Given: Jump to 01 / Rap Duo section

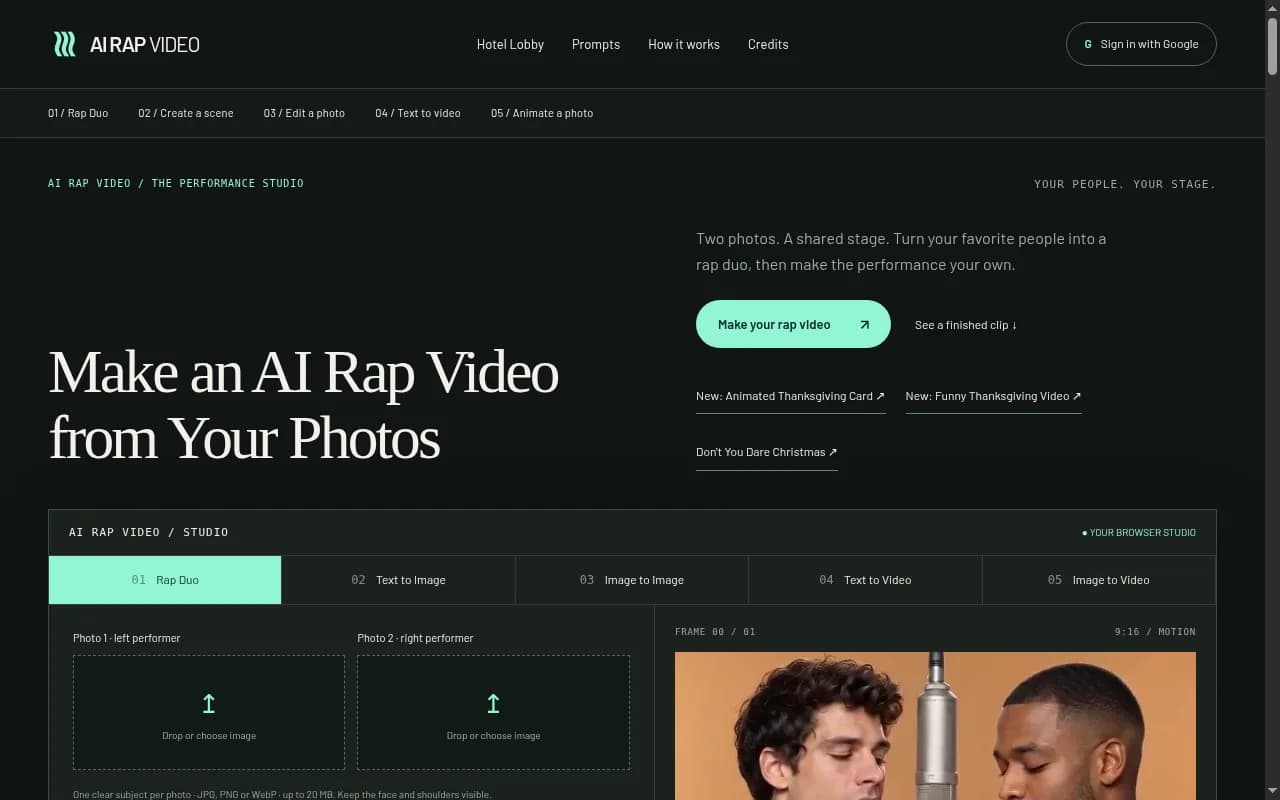Looking at the screenshot, I should click(x=78, y=113).
